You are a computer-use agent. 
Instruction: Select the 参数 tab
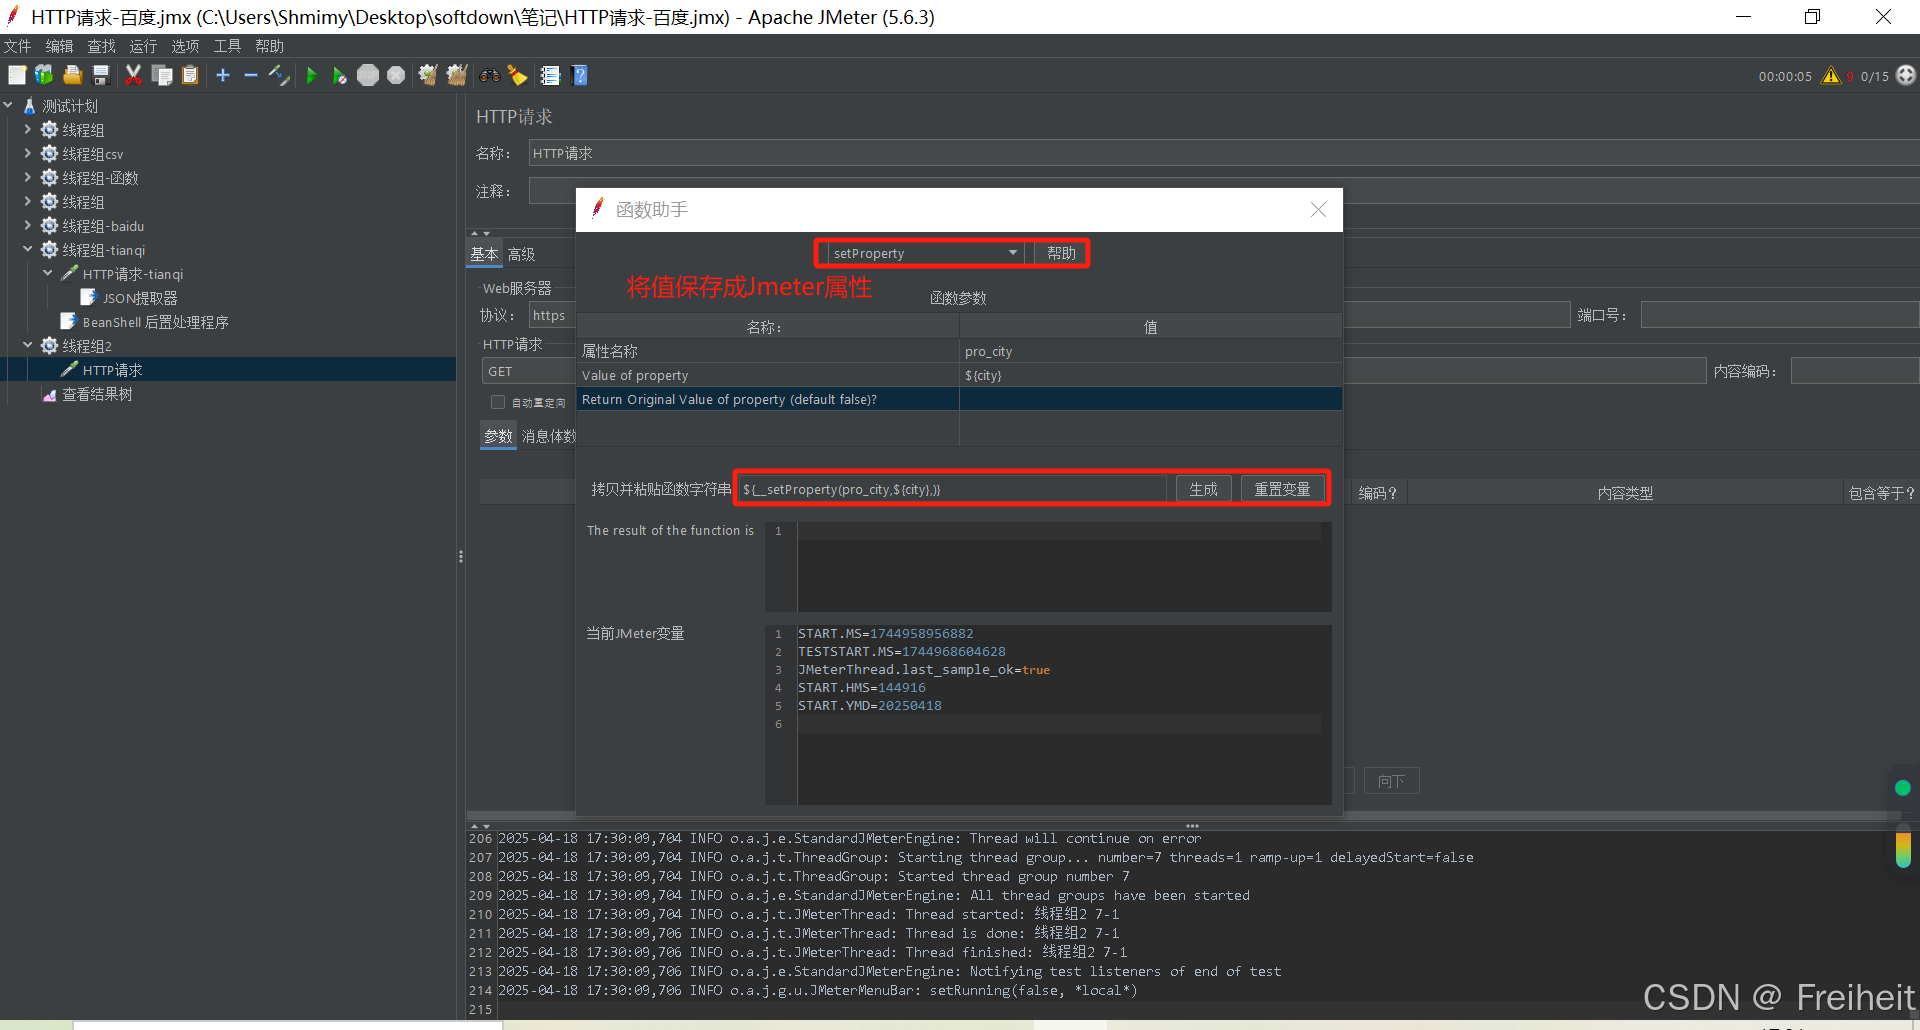[x=498, y=436]
